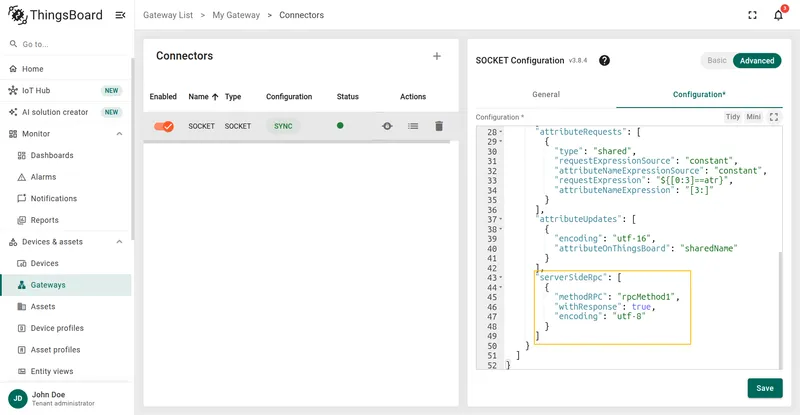
Task: Collapse the Monitor menu section
Action: [x=119, y=134]
